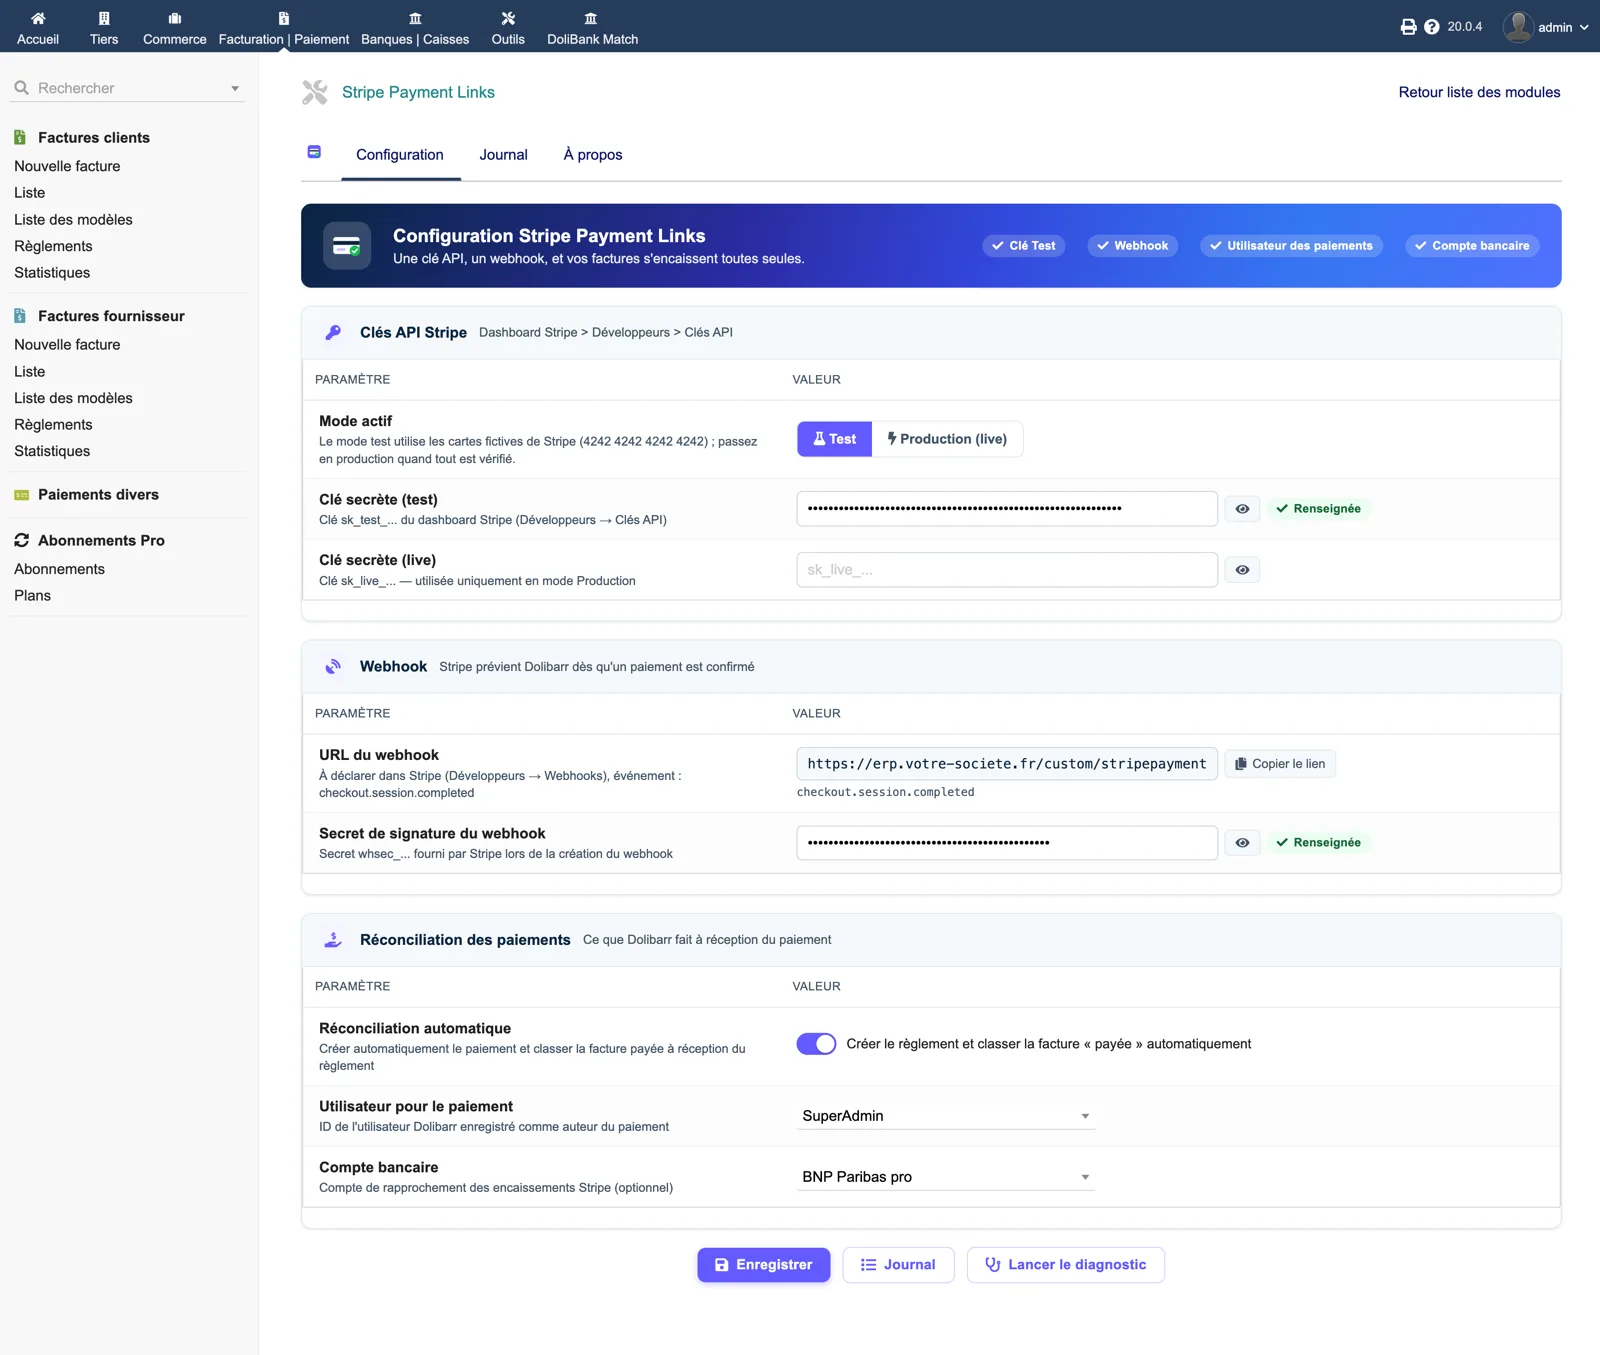Switch to the À propos tab
The width and height of the screenshot is (1600, 1355).
(593, 155)
